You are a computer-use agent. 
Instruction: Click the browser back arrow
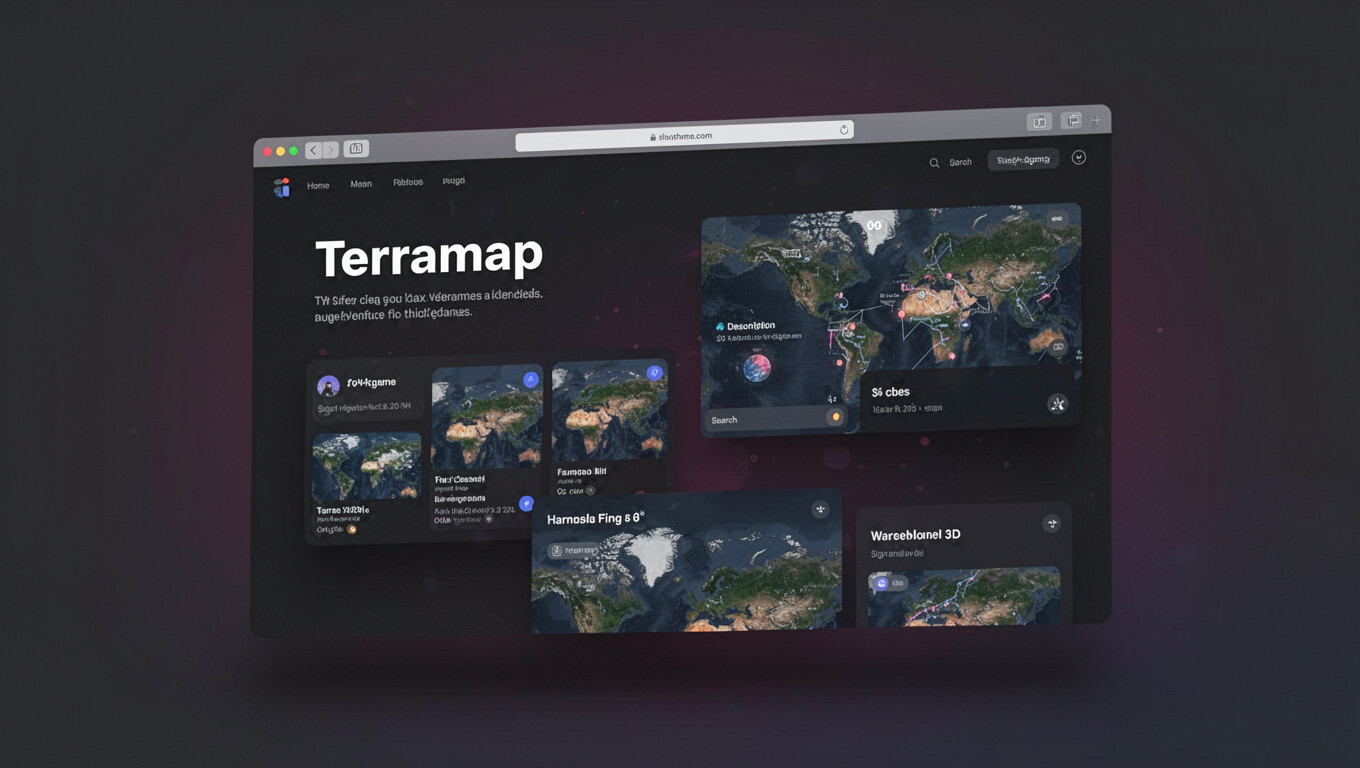click(313, 150)
